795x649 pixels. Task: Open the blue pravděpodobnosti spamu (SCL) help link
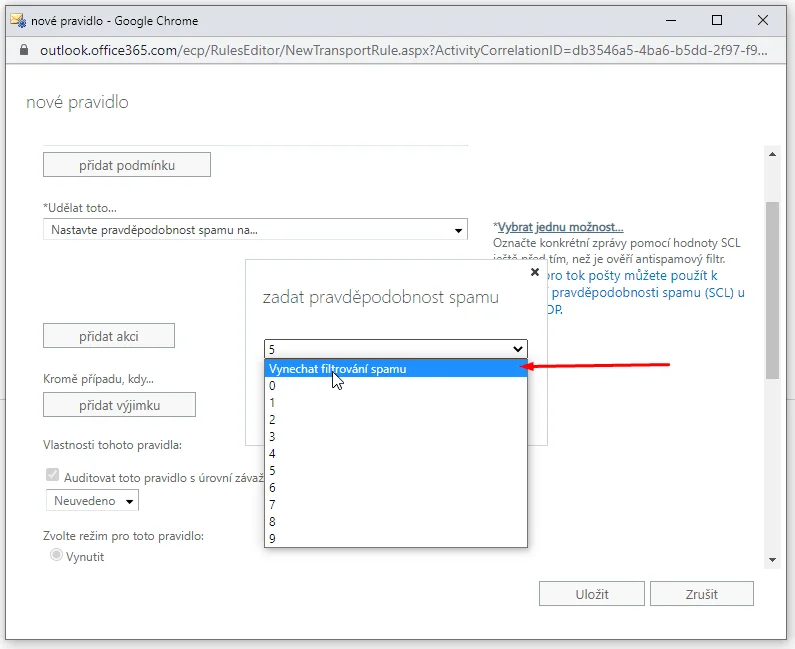point(648,293)
